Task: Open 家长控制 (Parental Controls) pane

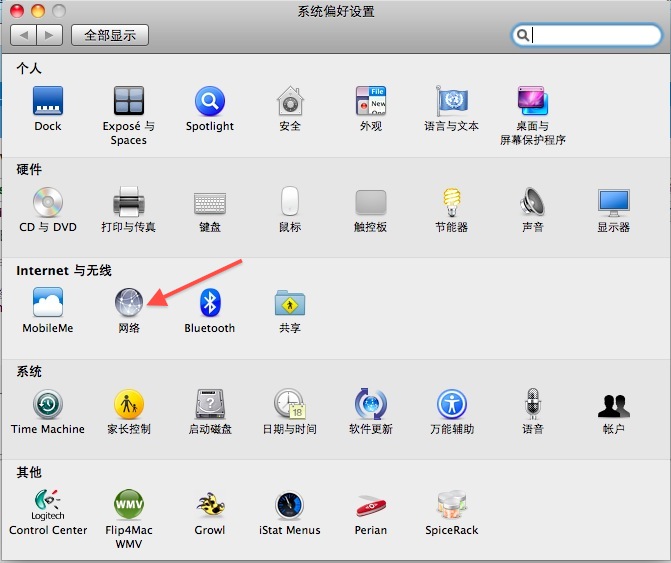Action: click(x=128, y=404)
